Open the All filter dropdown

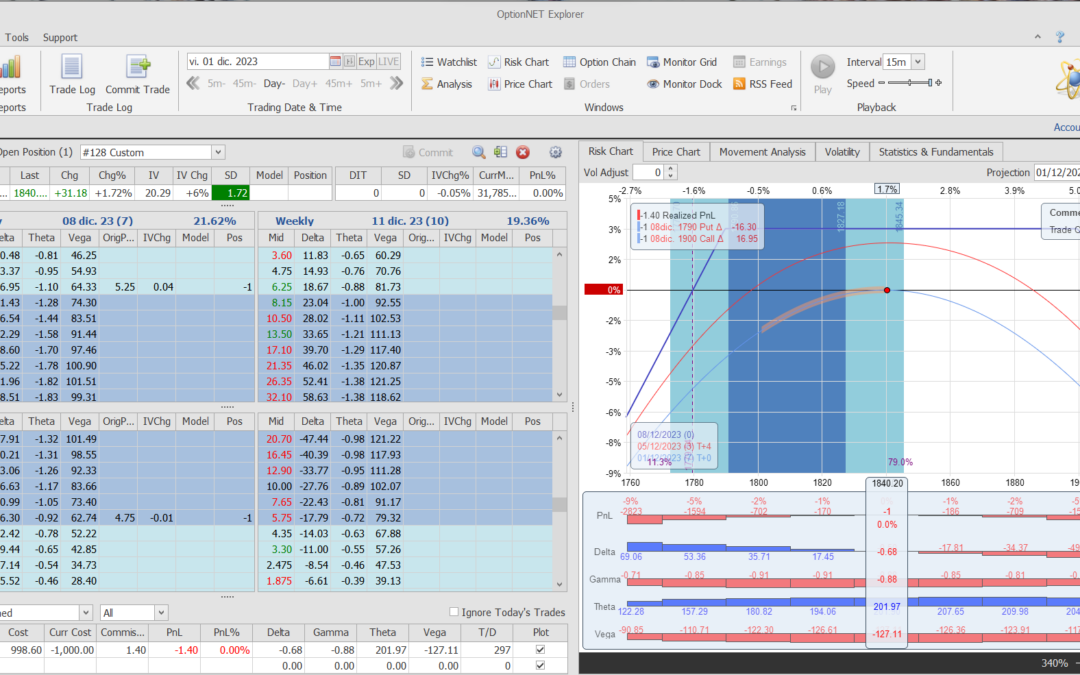tap(161, 612)
